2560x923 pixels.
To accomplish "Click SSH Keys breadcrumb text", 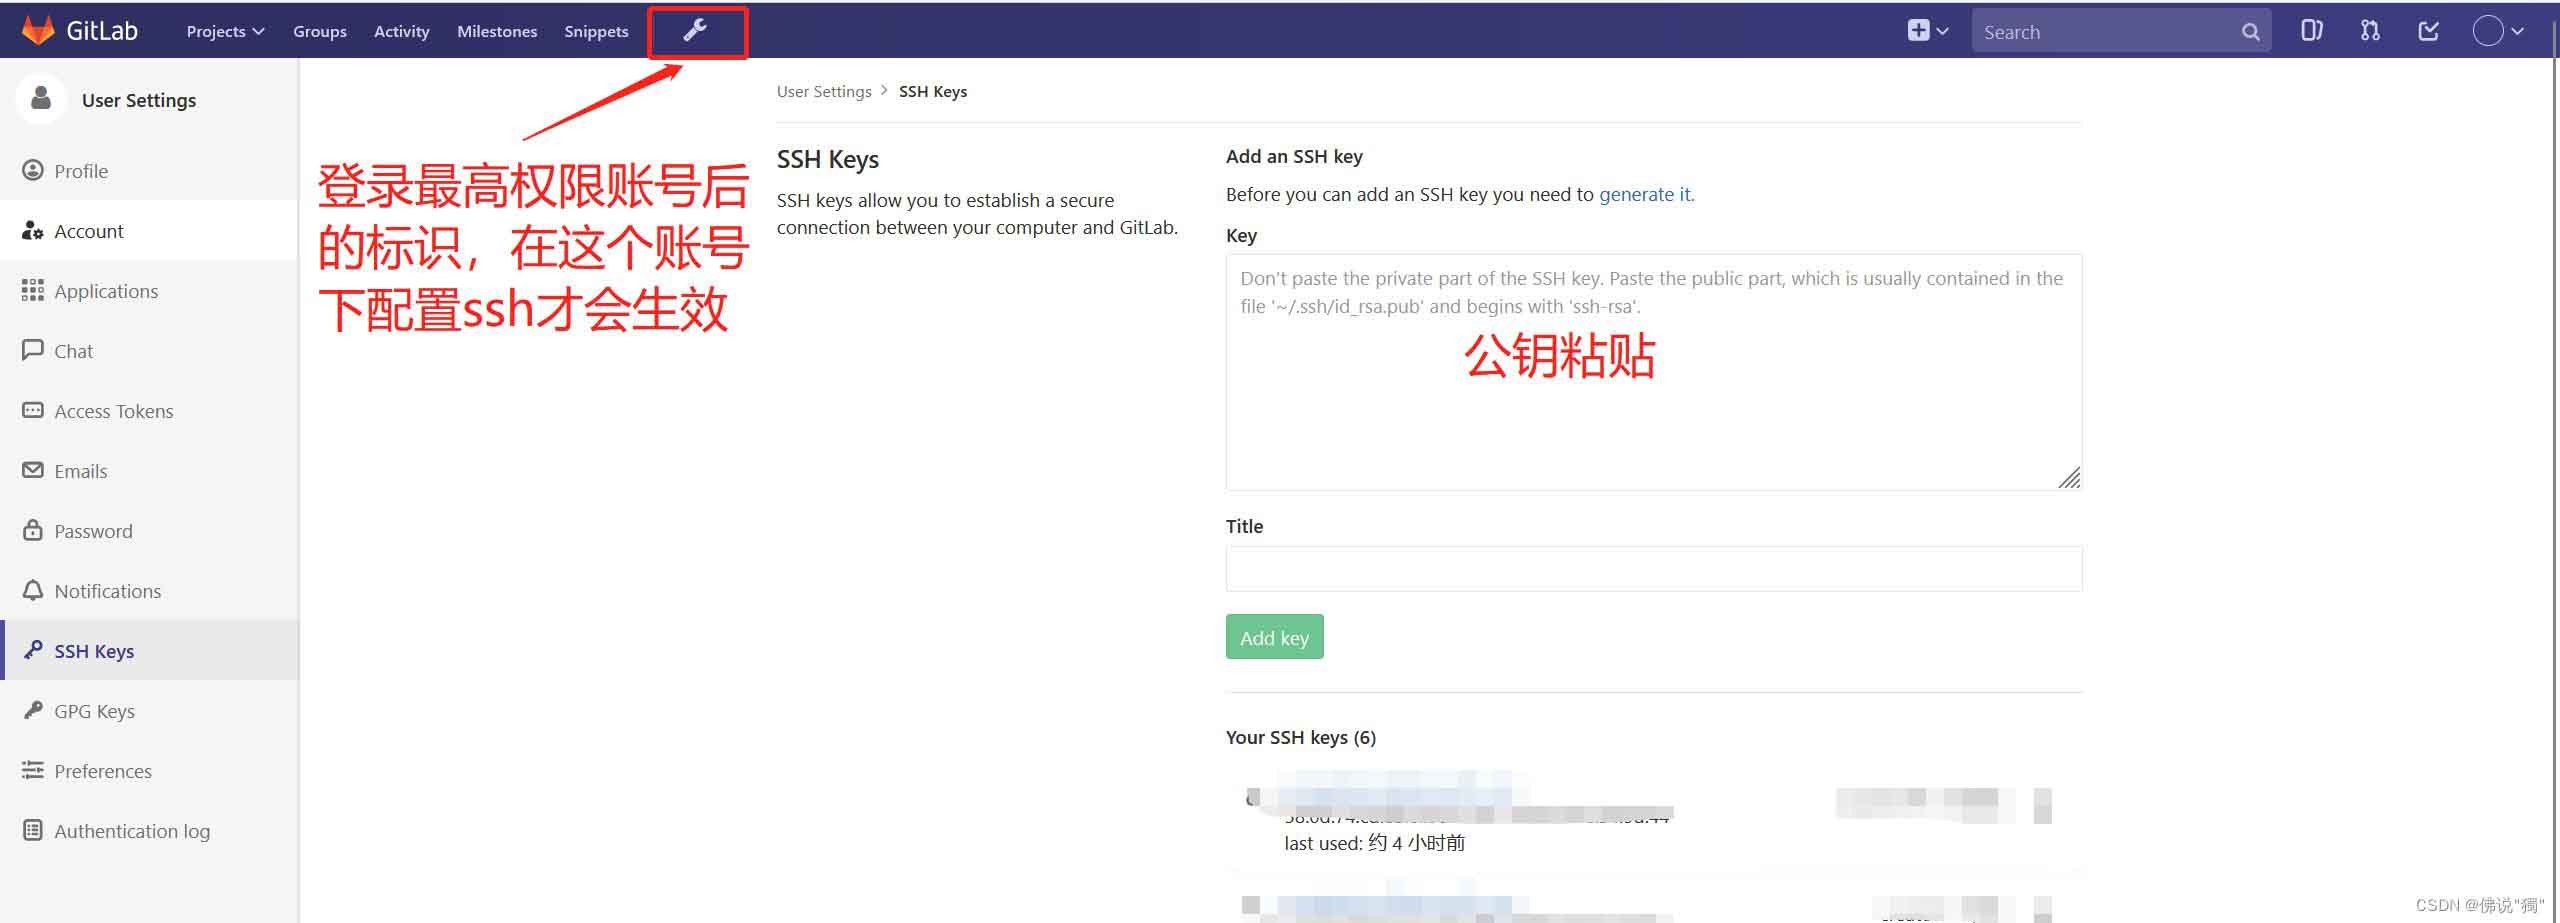I will (x=933, y=91).
